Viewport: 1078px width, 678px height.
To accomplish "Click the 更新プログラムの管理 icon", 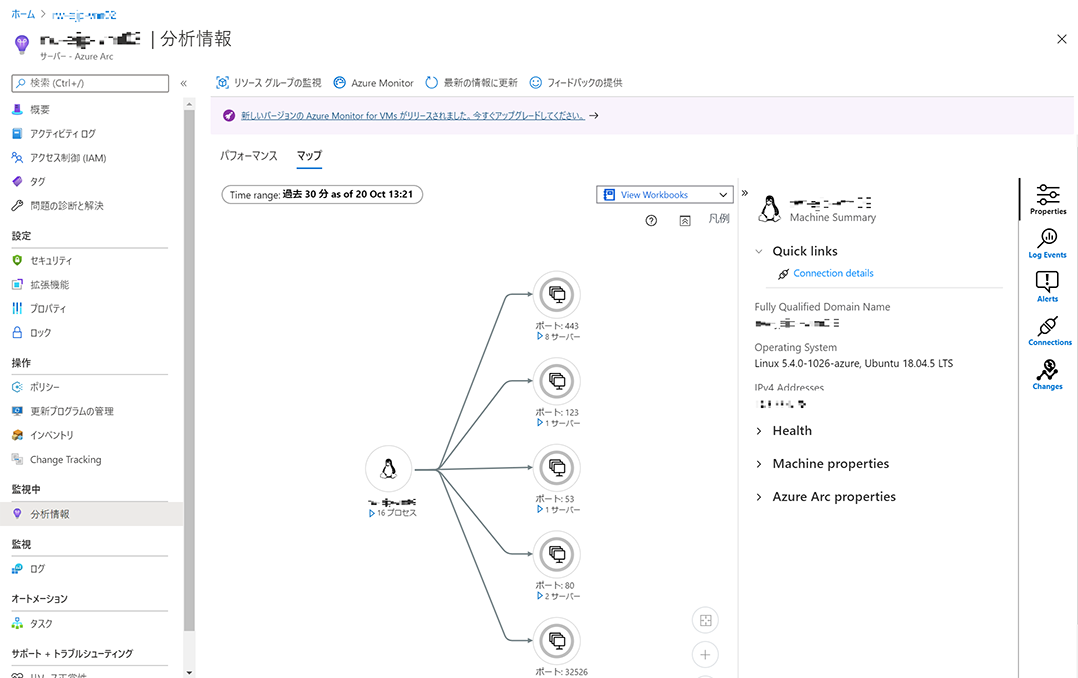I will (17, 411).
